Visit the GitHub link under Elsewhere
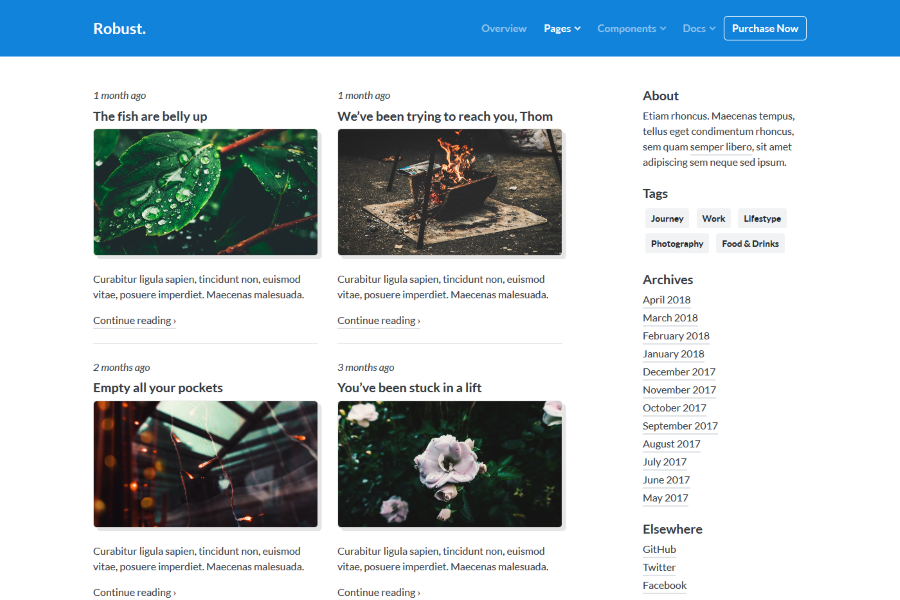 tap(659, 549)
